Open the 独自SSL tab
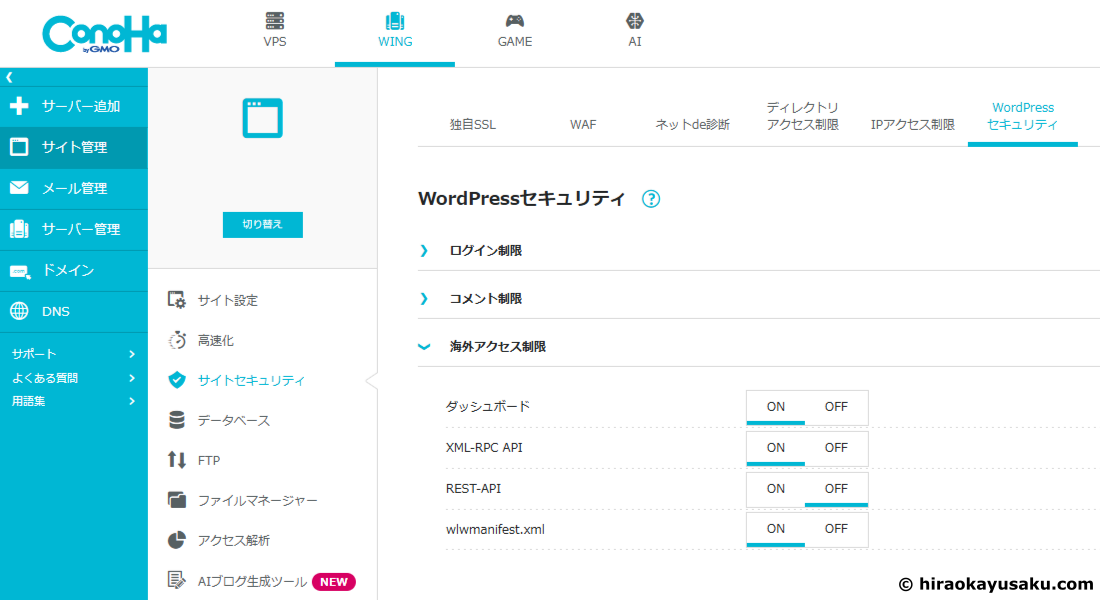This screenshot has width=1100, height=600. [x=473, y=125]
